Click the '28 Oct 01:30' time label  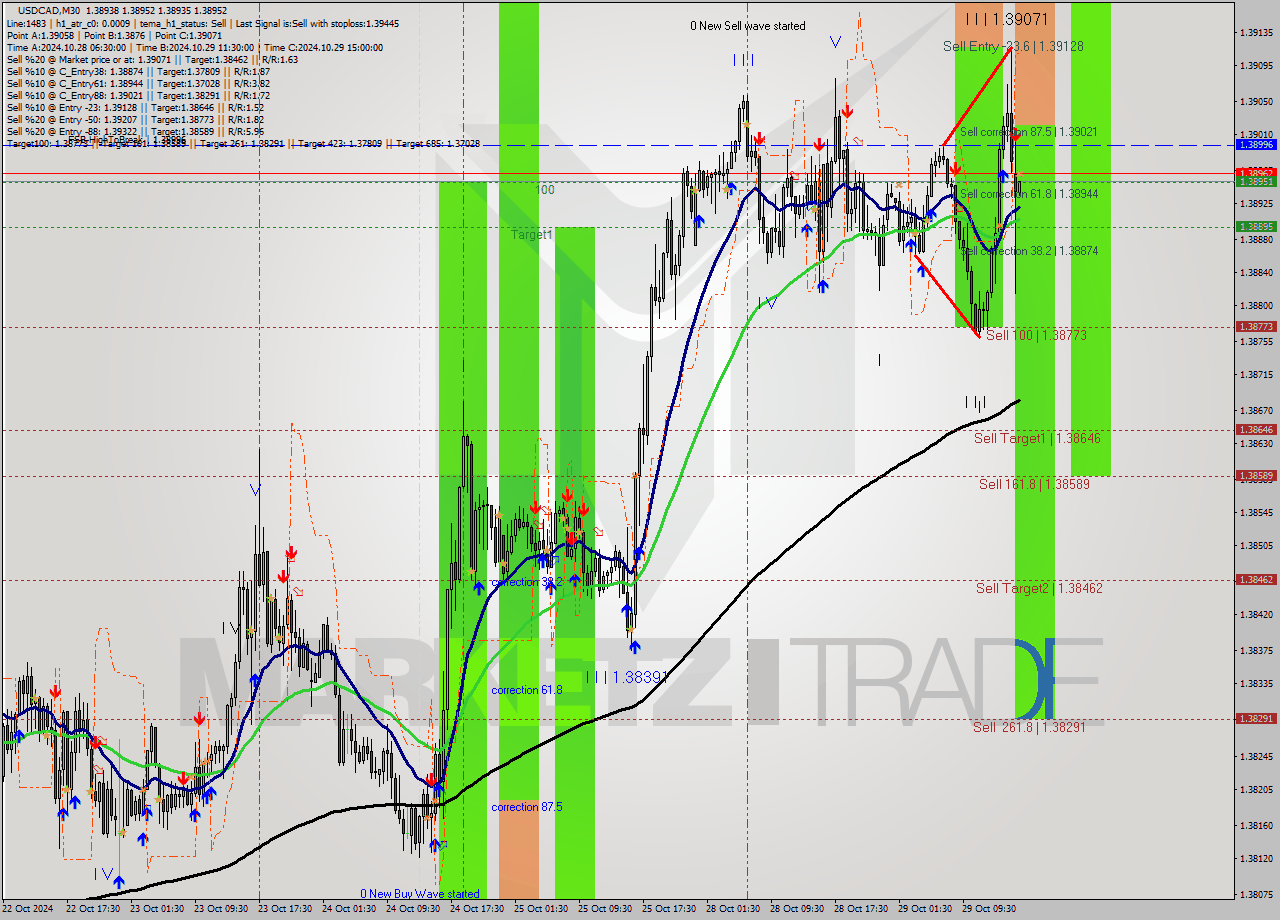[733, 909]
